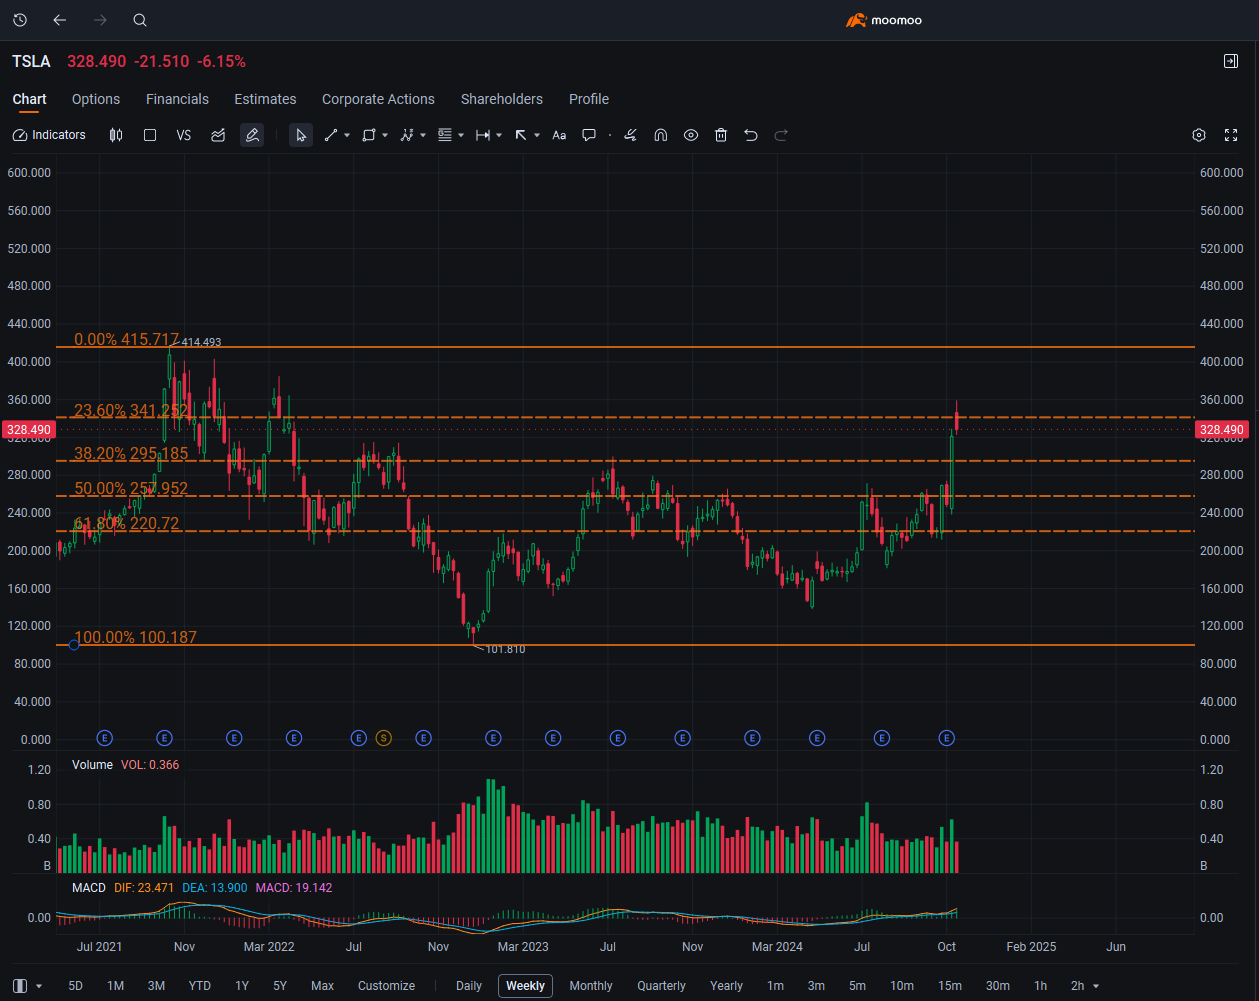Viewport: 1259px width, 1001px height.
Task: Select the Fibonacci retracement tool icon
Action: coord(445,135)
